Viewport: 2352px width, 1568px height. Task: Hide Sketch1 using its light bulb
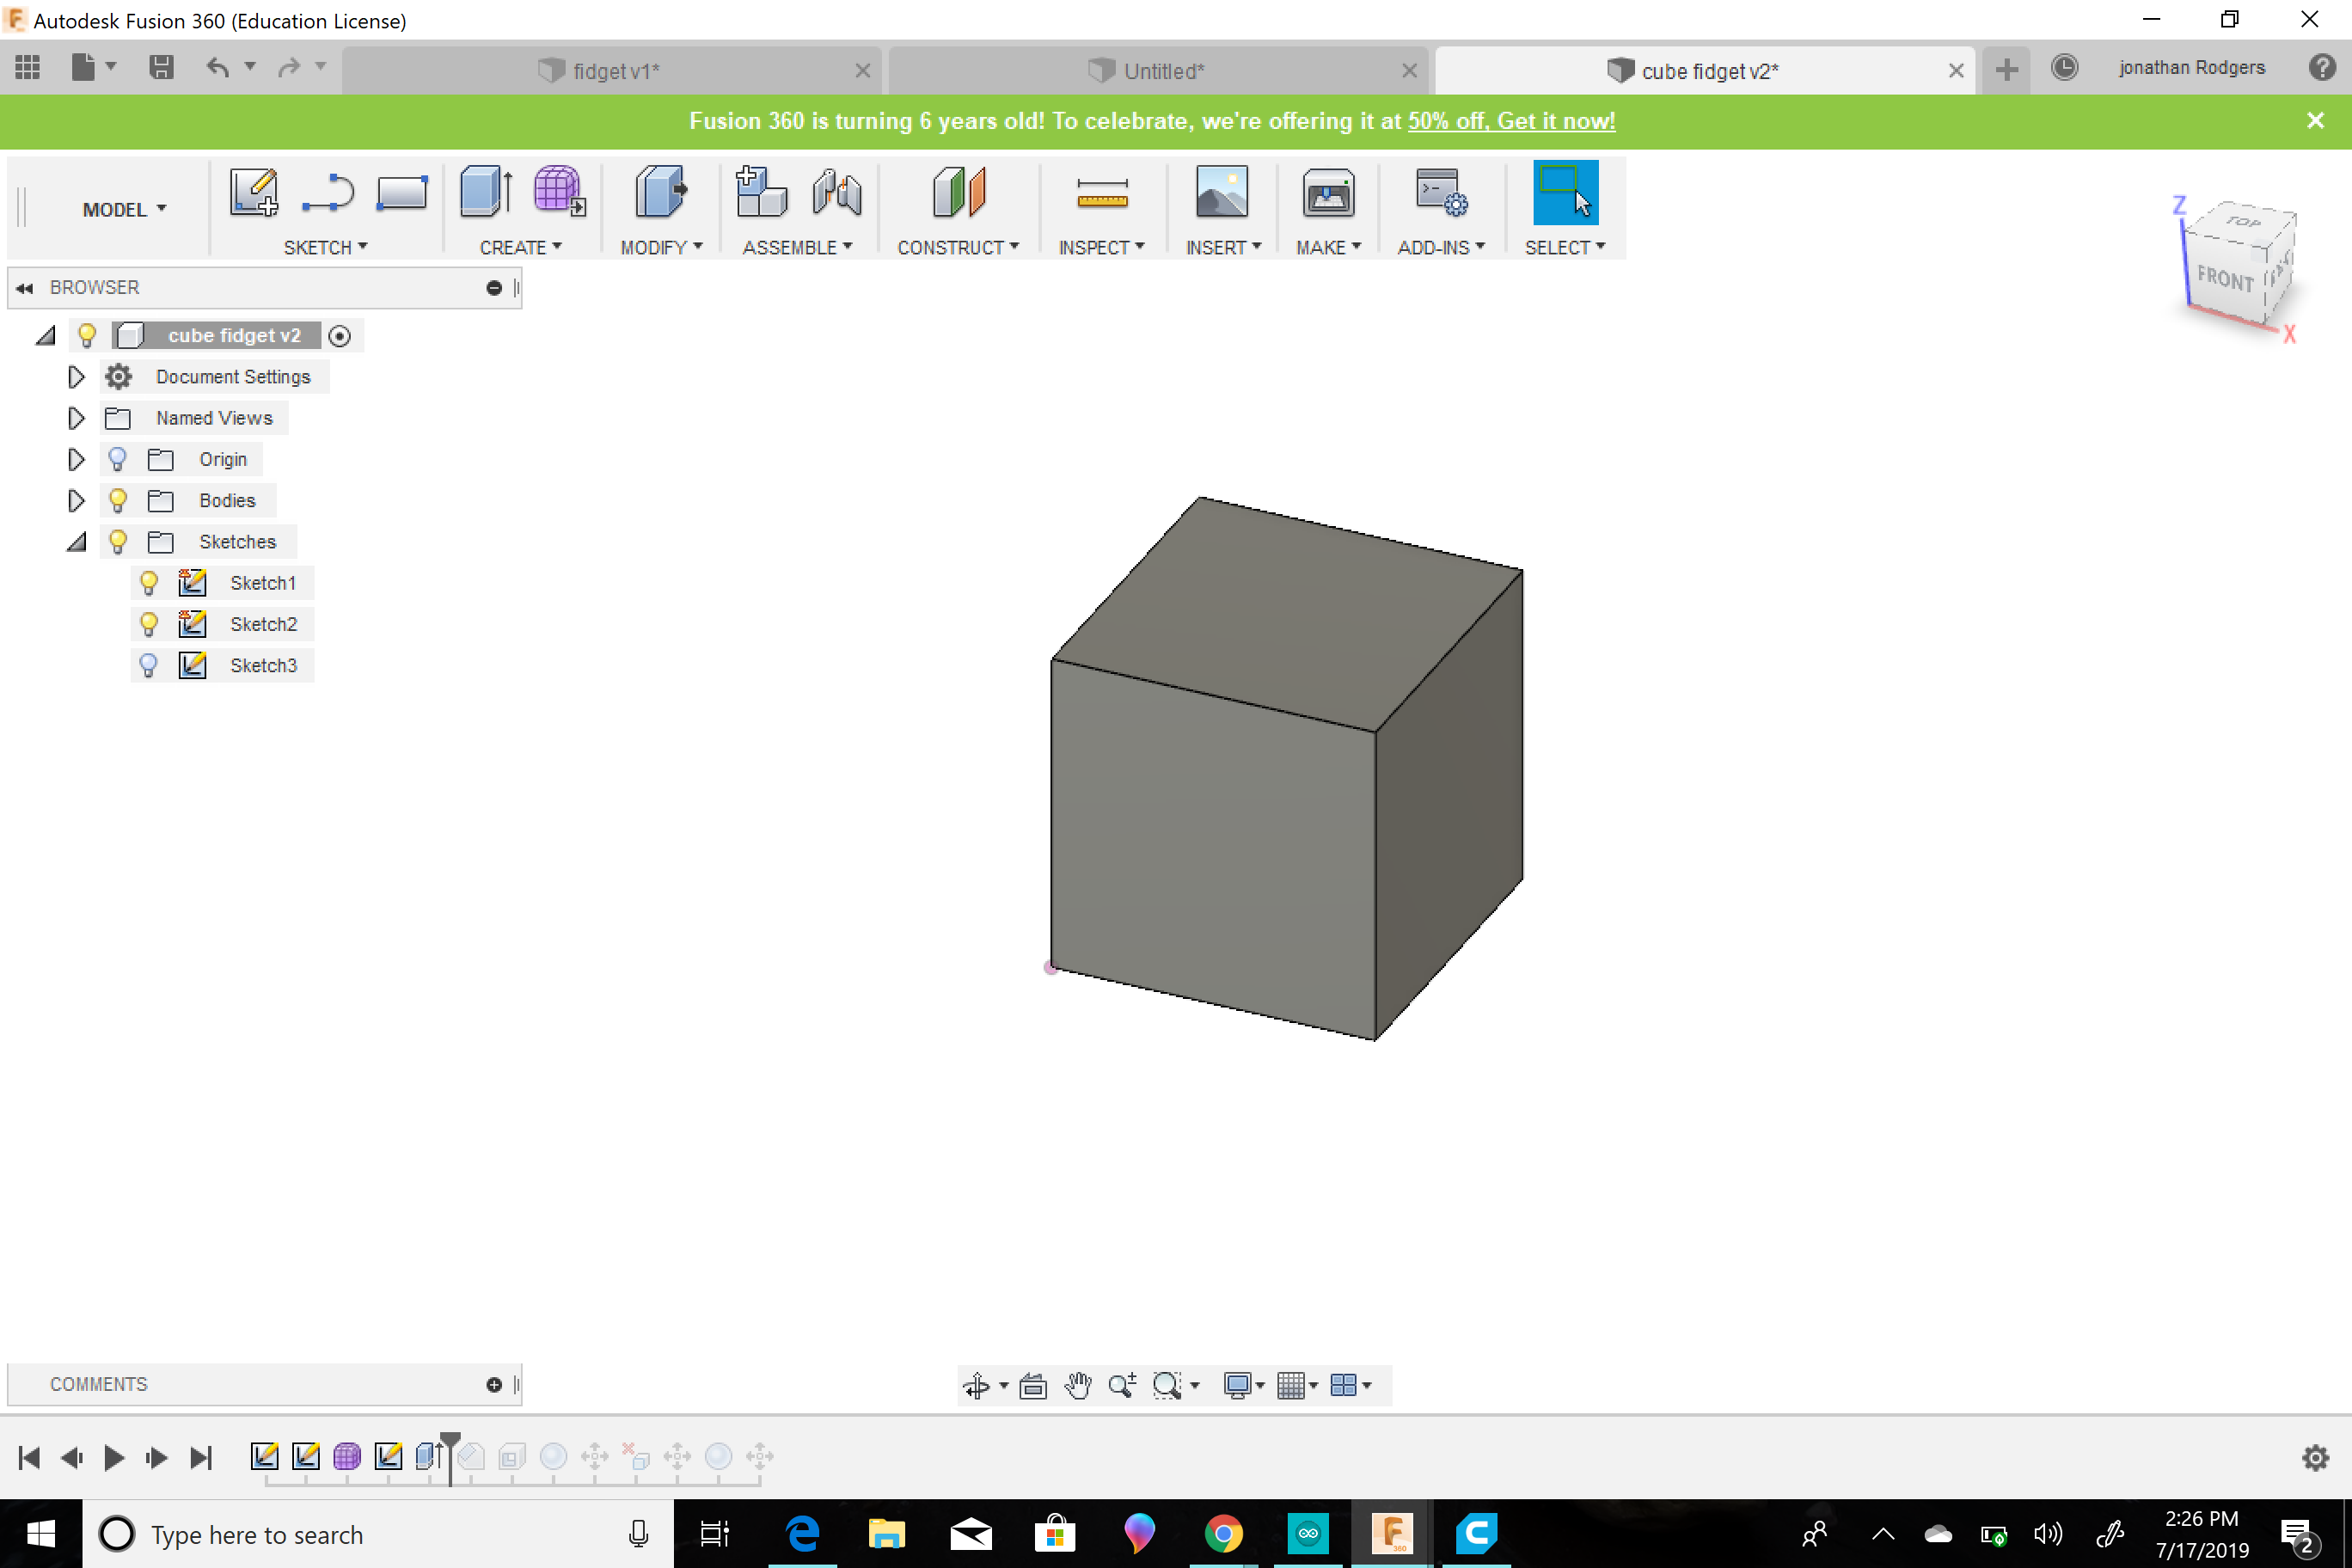click(148, 582)
